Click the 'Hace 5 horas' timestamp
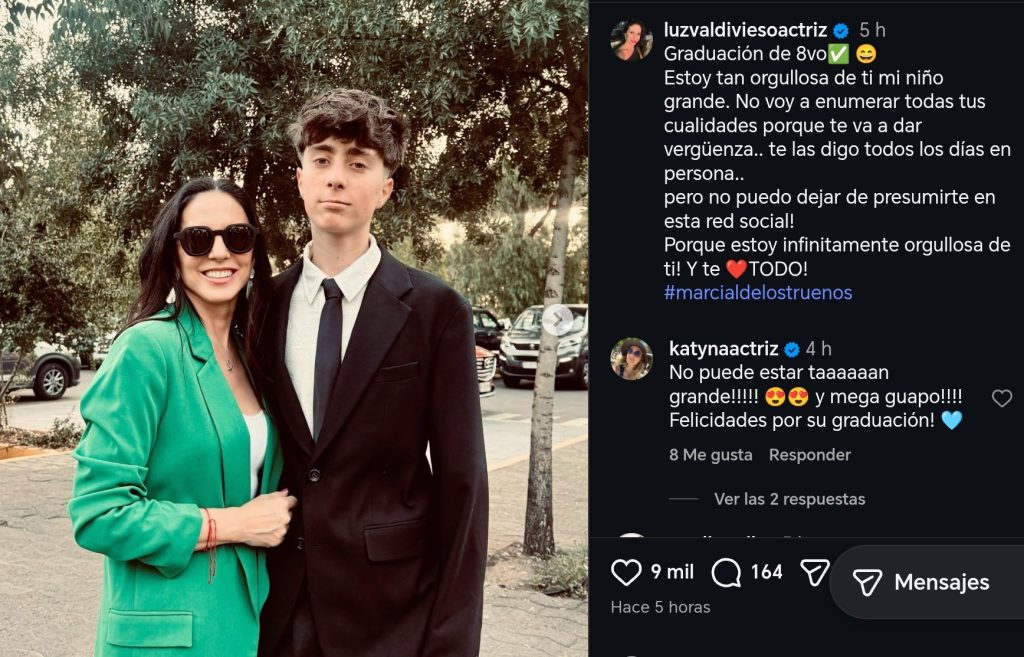The image size is (1024, 657). click(660, 607)
